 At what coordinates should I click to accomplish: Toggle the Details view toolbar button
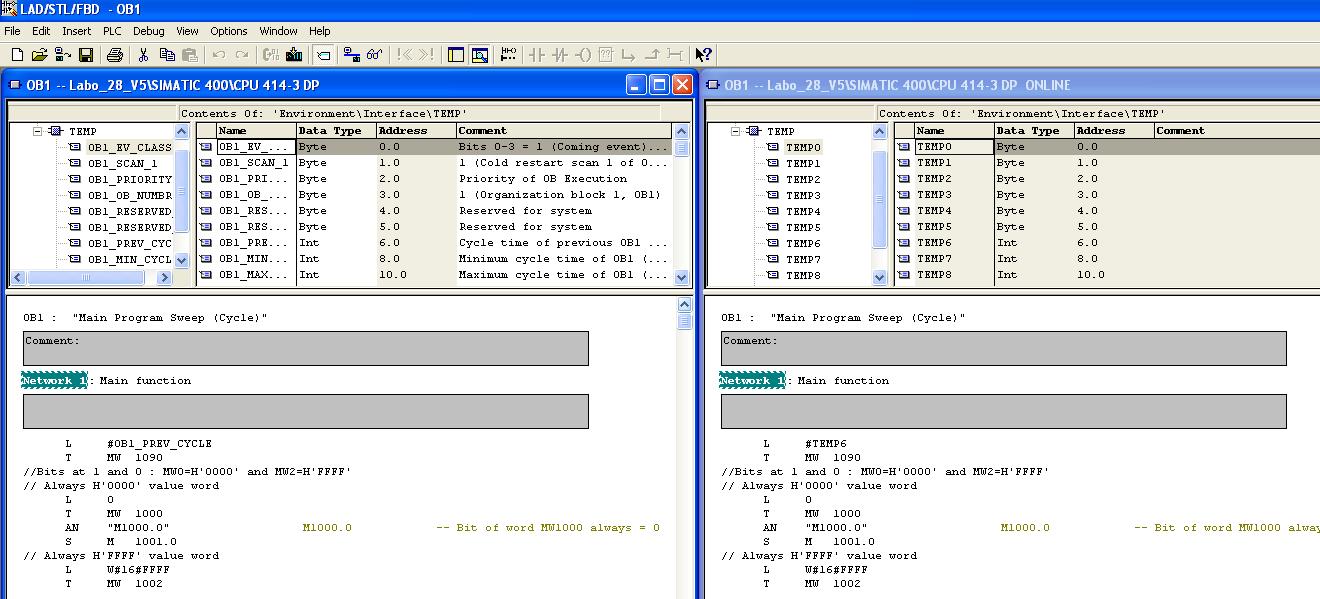[x=480, y=55]
